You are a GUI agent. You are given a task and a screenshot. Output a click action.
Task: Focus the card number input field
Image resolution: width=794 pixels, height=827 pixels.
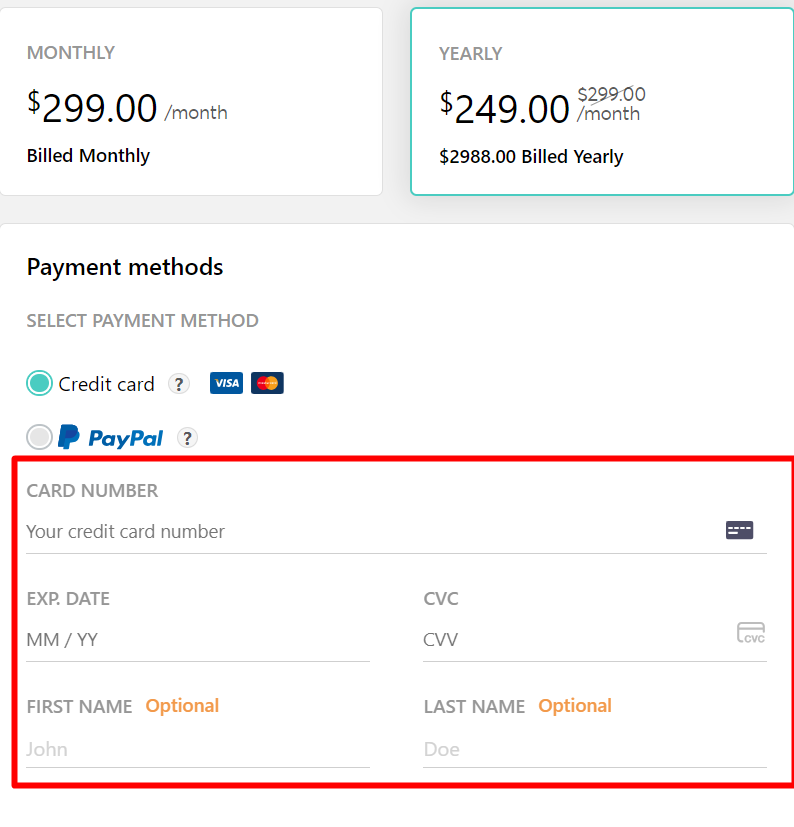pos(370,531)
